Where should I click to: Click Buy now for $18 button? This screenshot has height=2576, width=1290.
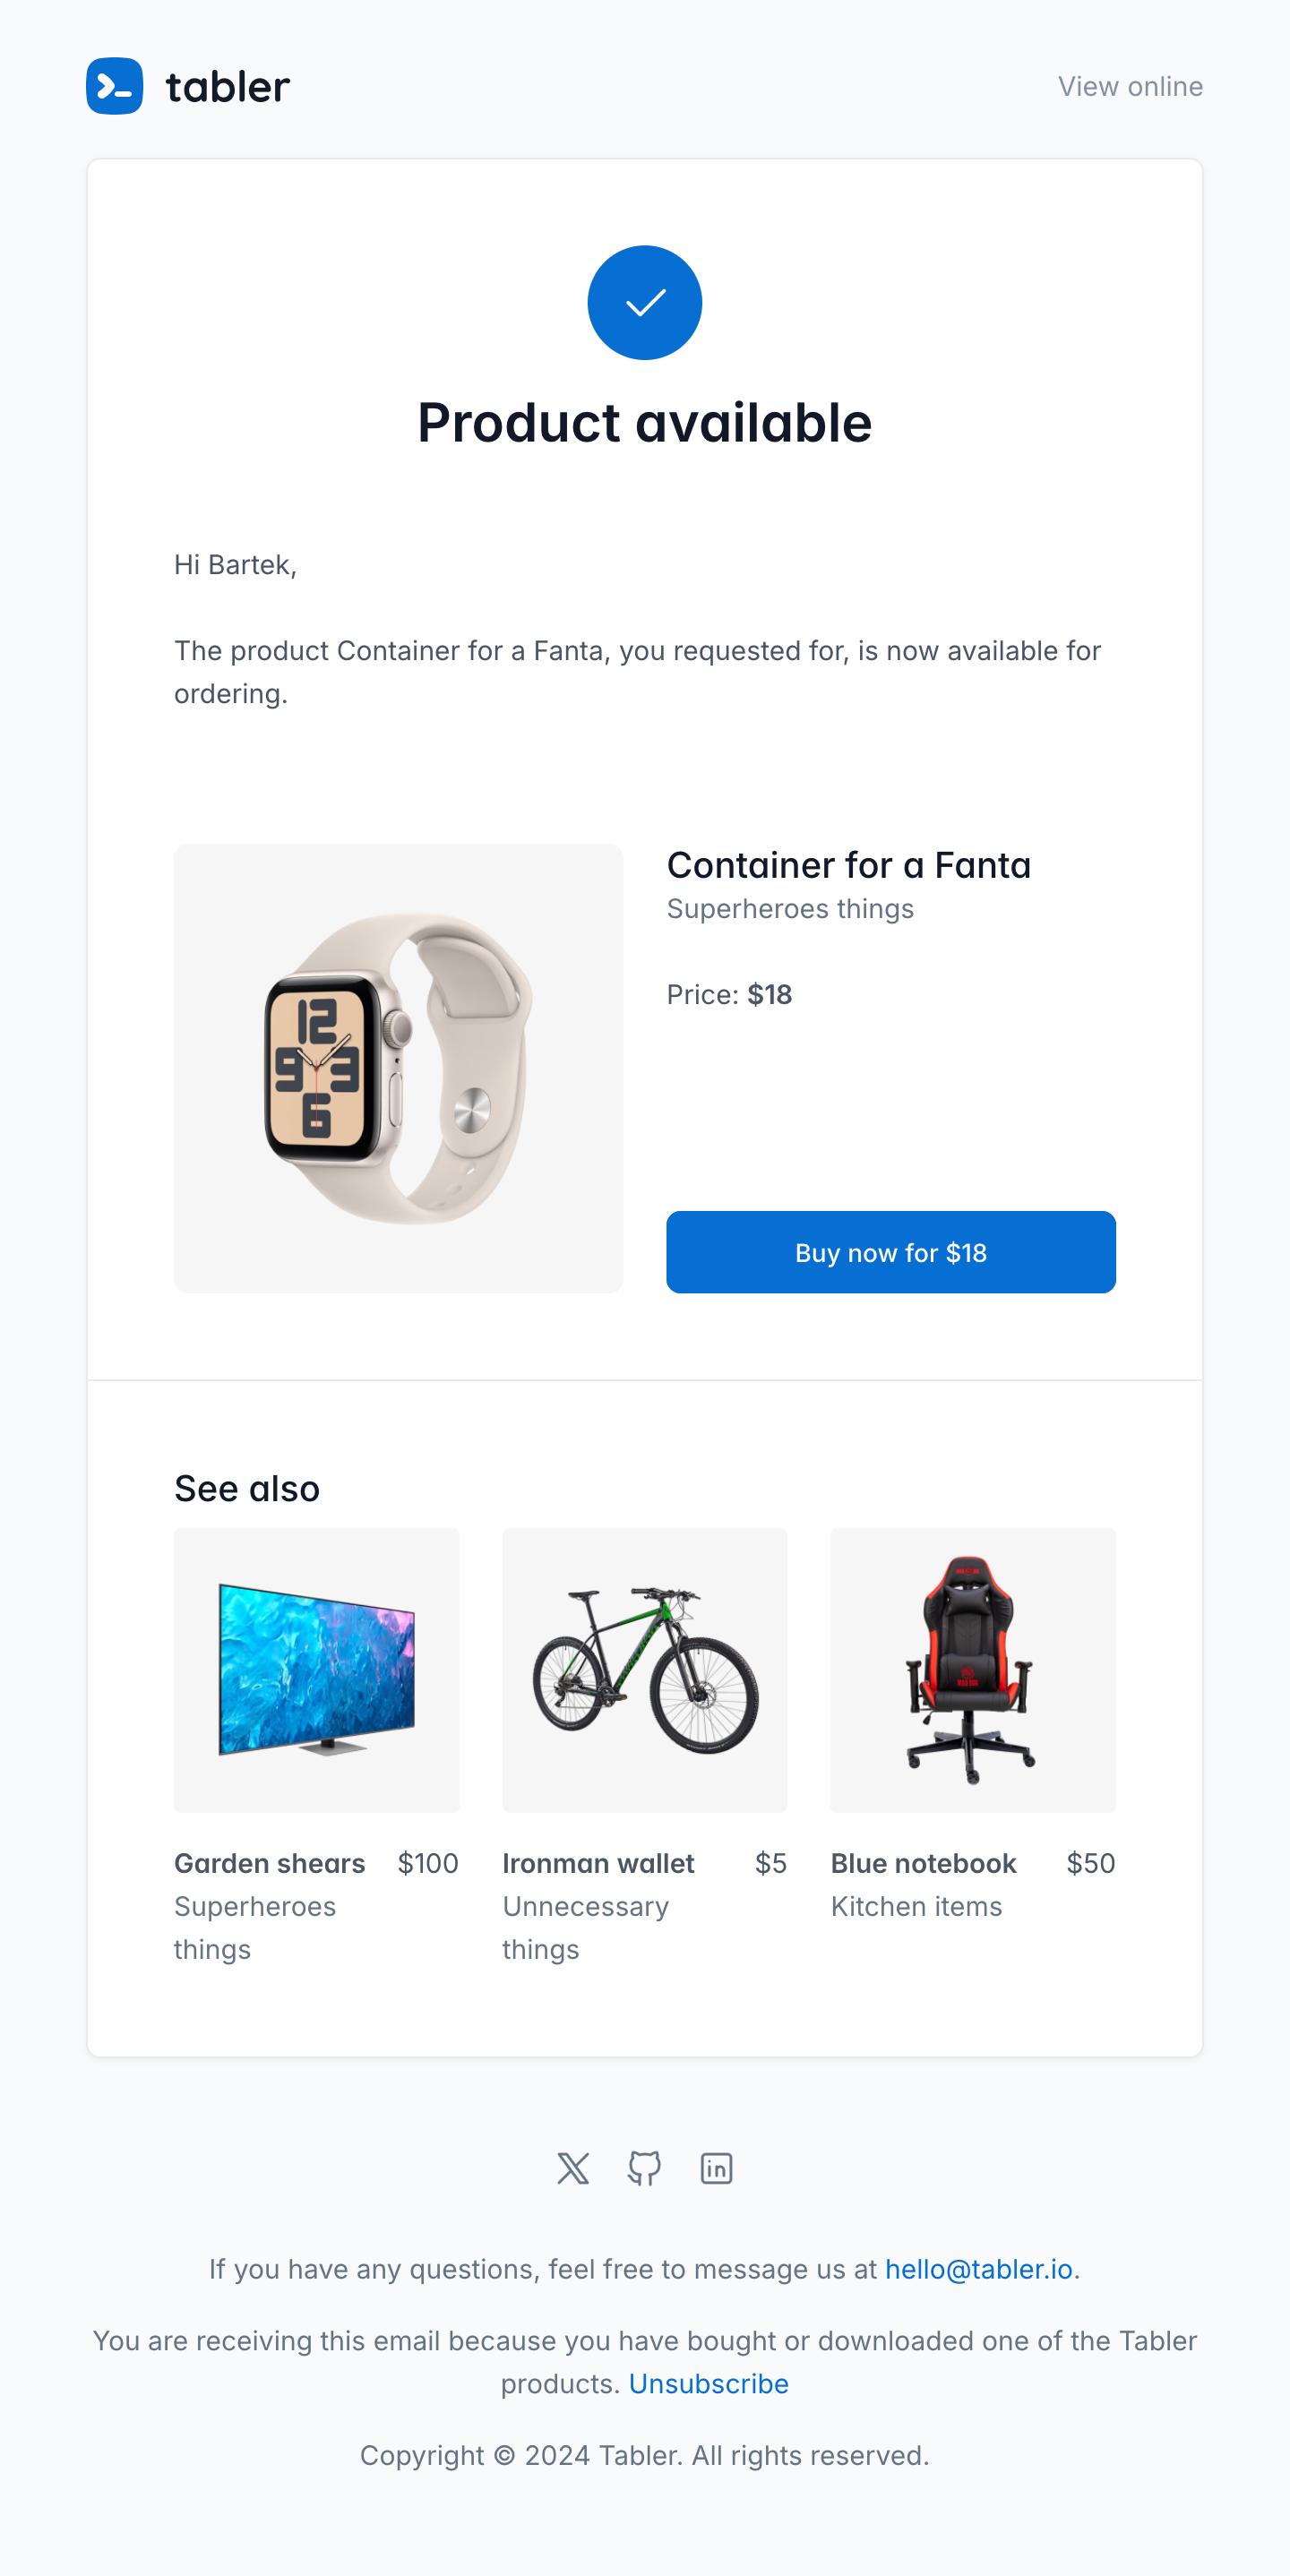tap(891, 1252)
